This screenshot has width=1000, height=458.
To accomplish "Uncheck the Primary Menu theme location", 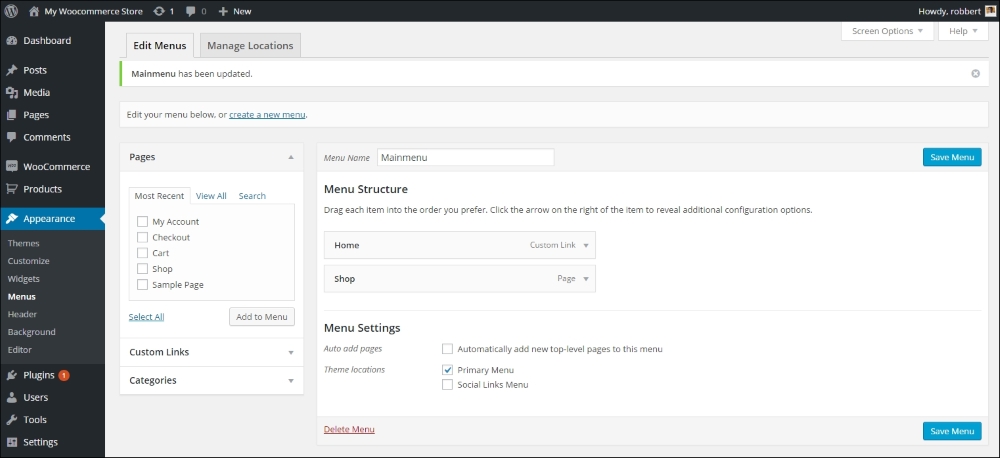I will 447,370.
